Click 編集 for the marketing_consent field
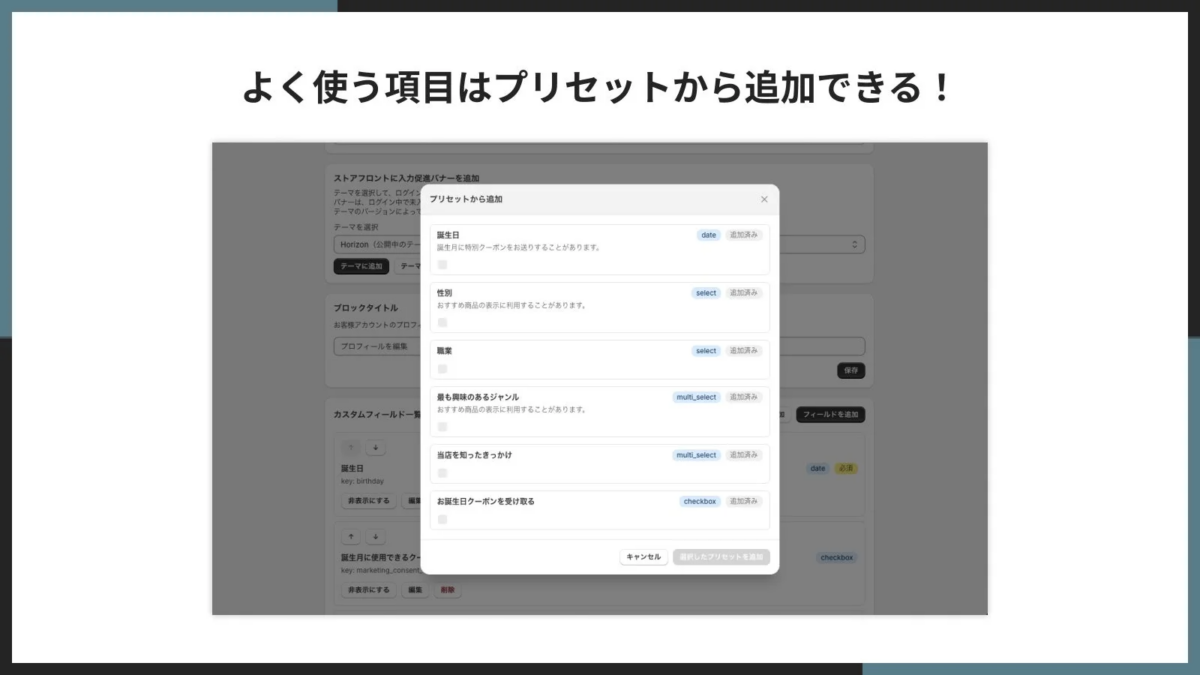Image resolution: width=1200 pixels, height=675 pixels. (415, 590)
